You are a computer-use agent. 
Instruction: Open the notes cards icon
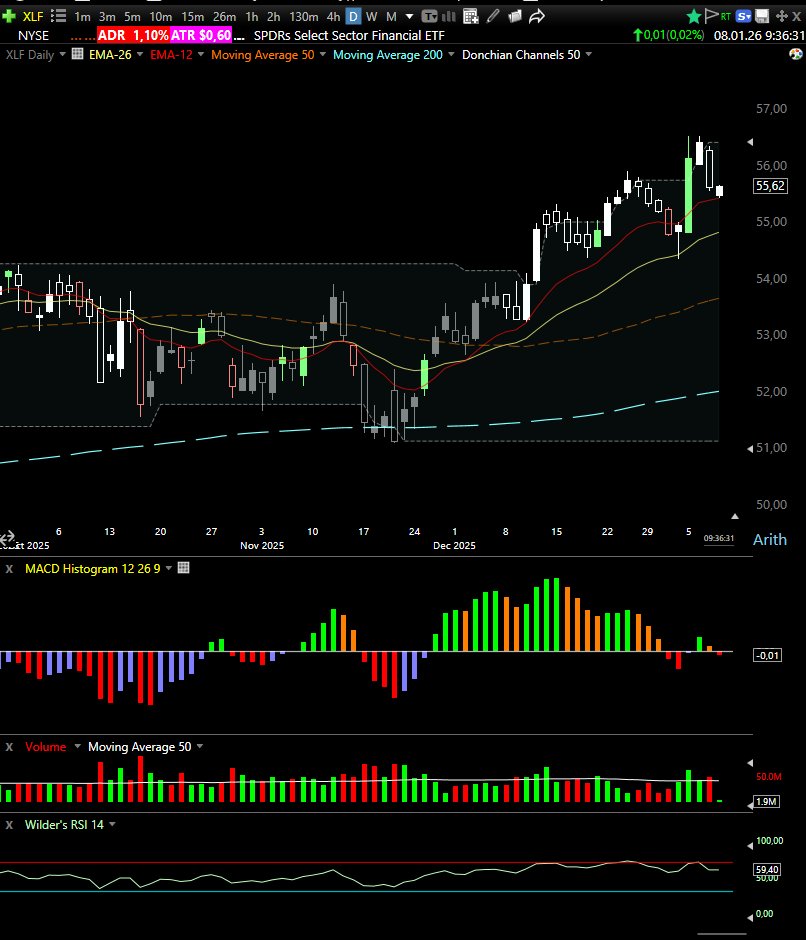click(515, 16)
